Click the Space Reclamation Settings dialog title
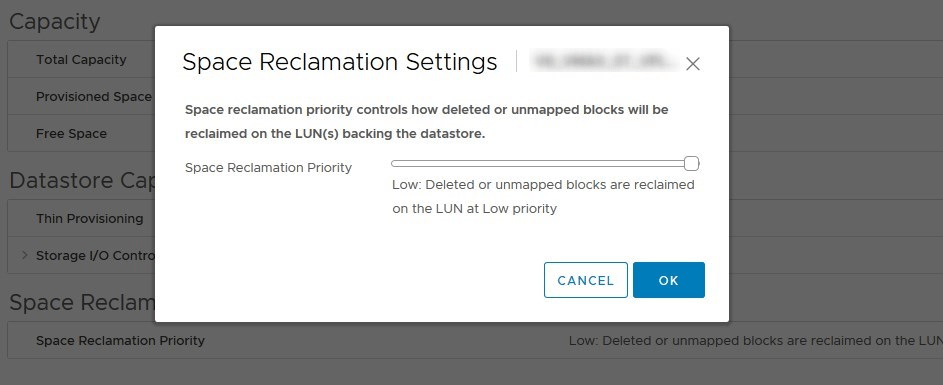This screenshot has height=385, width=943. point(340,62)
